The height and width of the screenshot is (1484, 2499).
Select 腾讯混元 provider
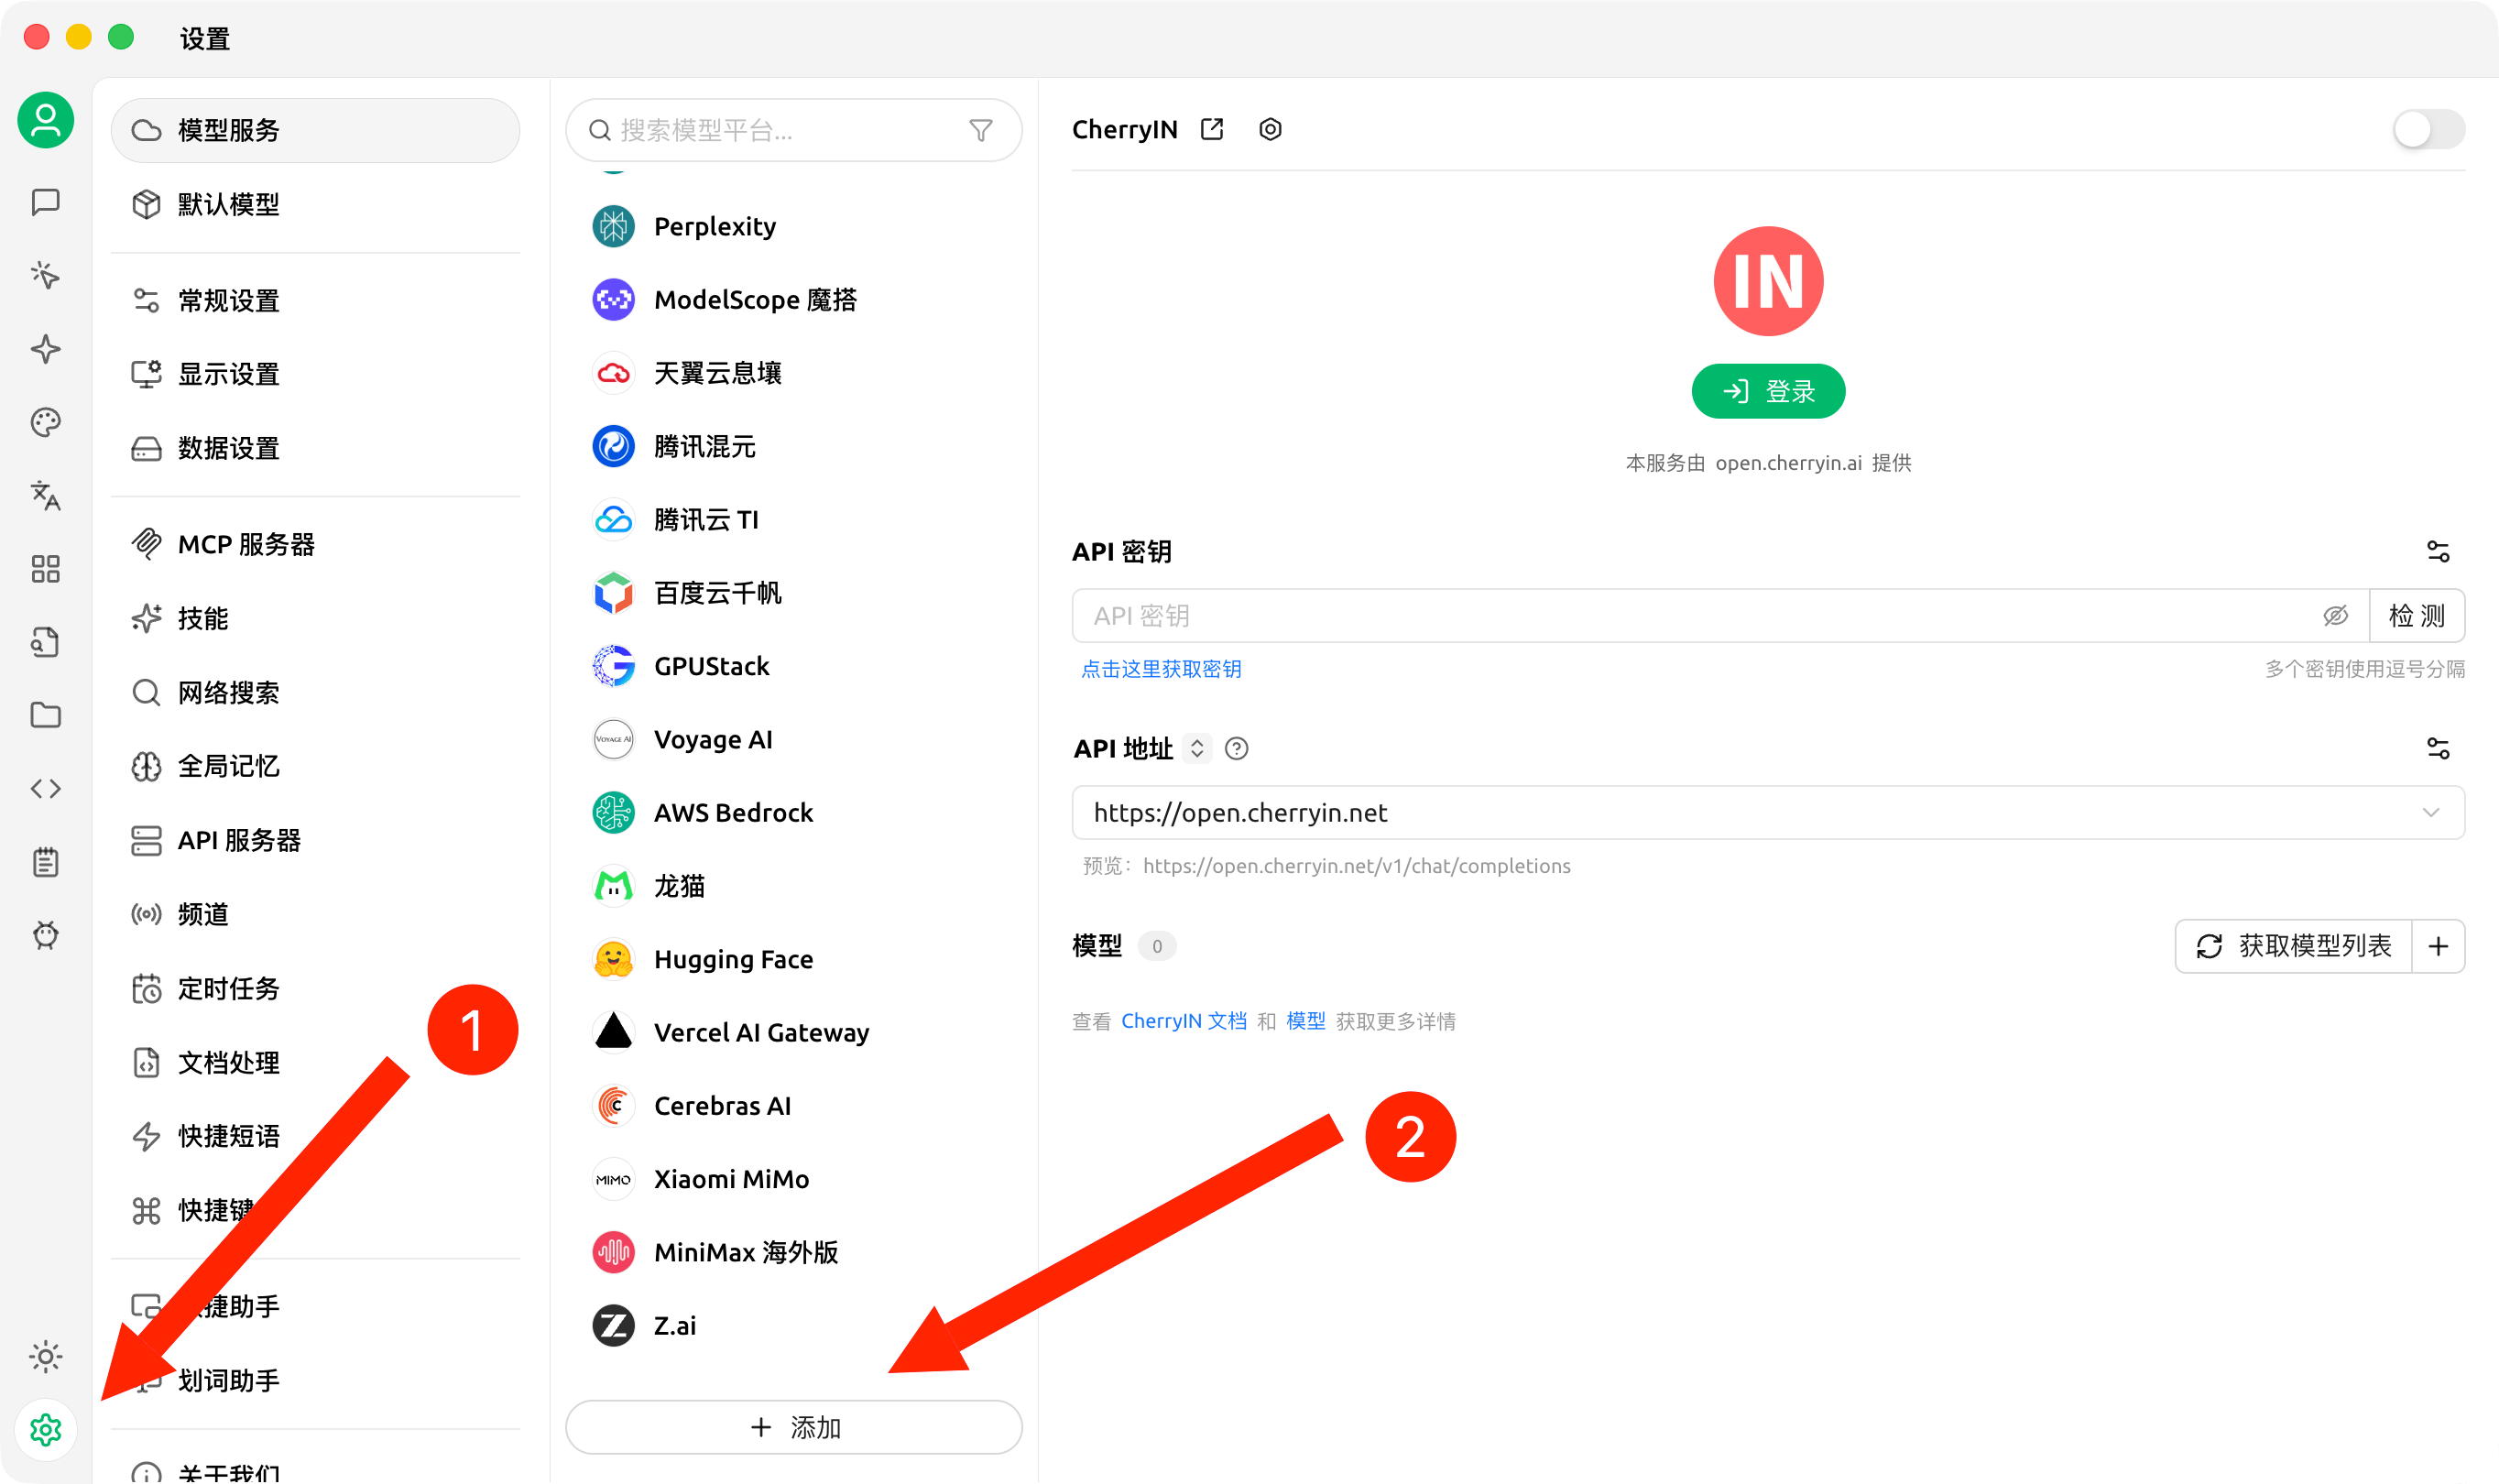pyautogui.click(x=794, y=446)
